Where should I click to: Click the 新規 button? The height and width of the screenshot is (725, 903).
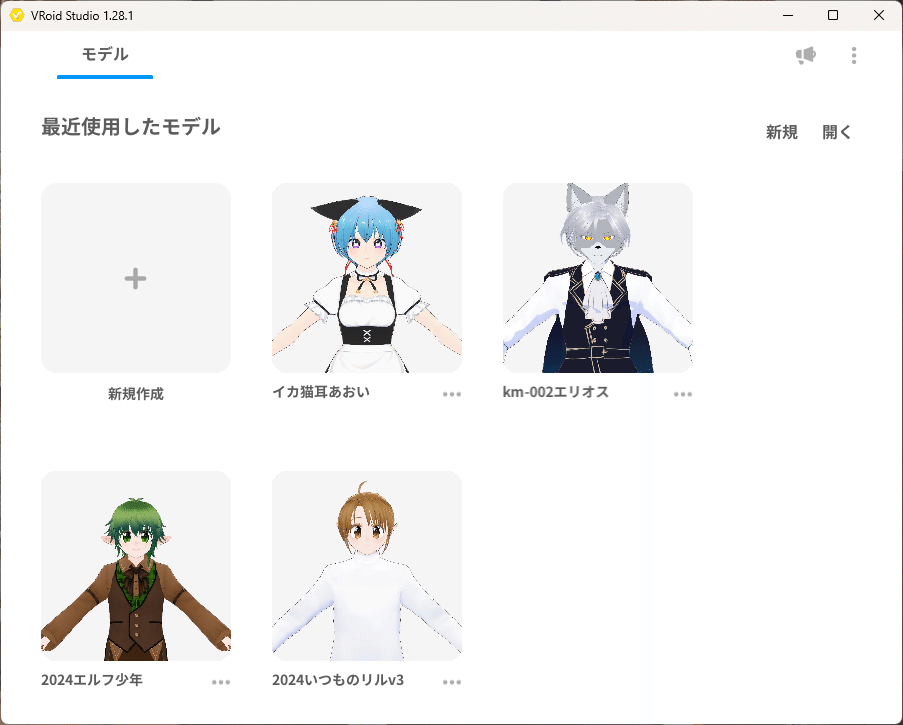coord(781,132)
